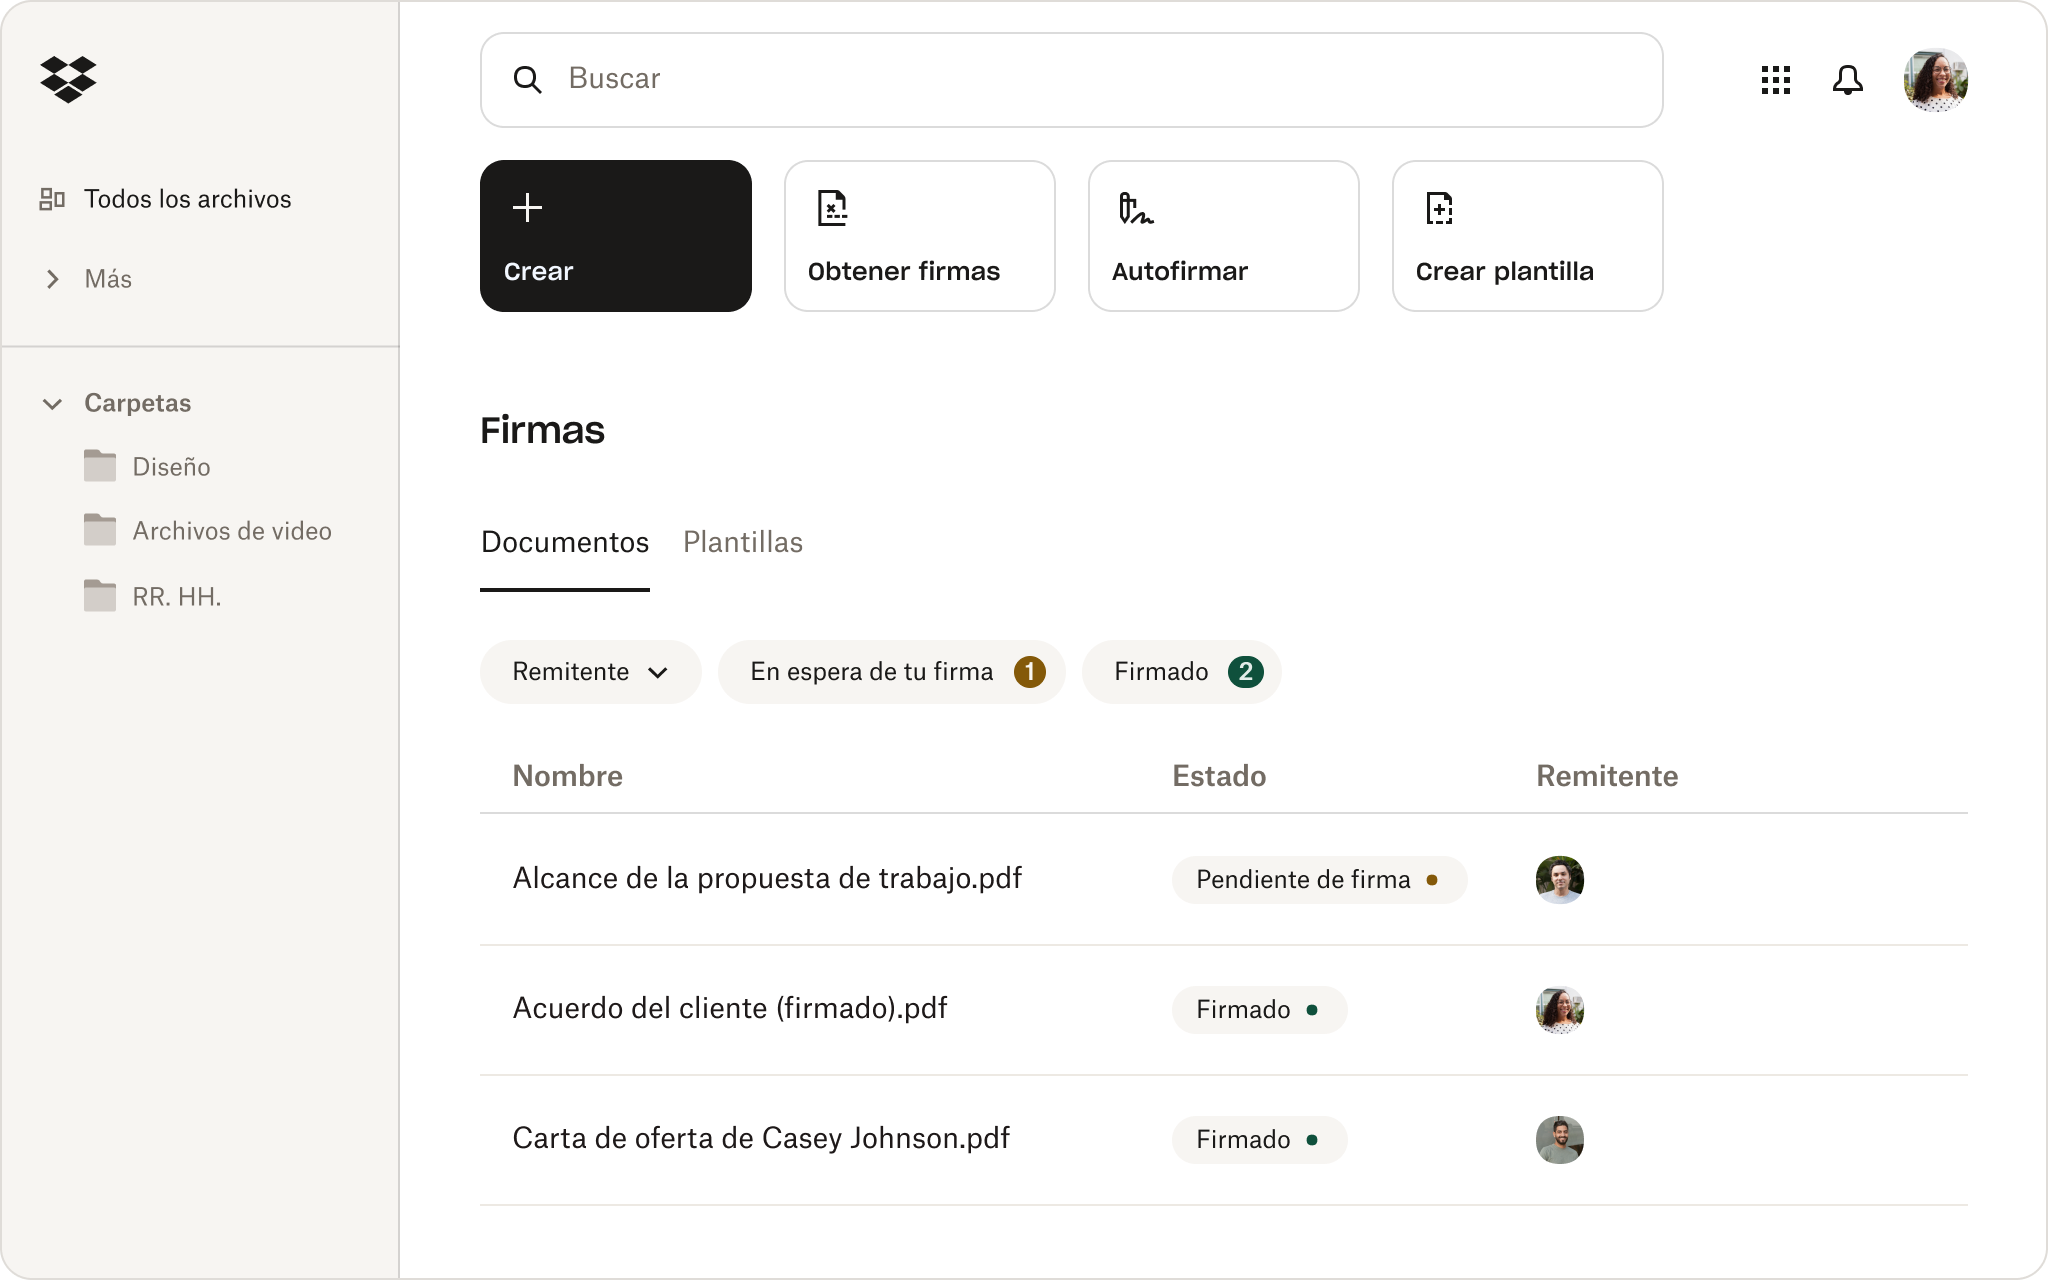
Task: Click the Obtener firmas document icon
Action: point(832,208)
